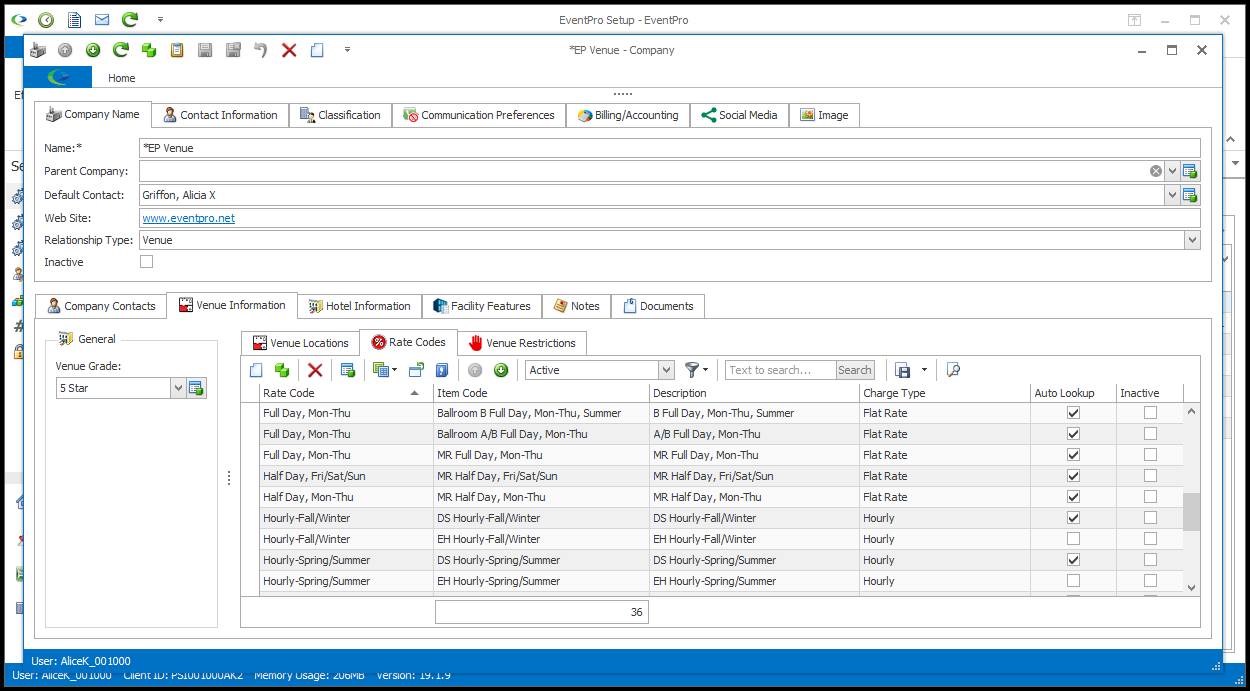This screenshot has height=691, width=1250.
Task: Click the green down-arrow icon in company toolbar
Action: pos(93,50)
